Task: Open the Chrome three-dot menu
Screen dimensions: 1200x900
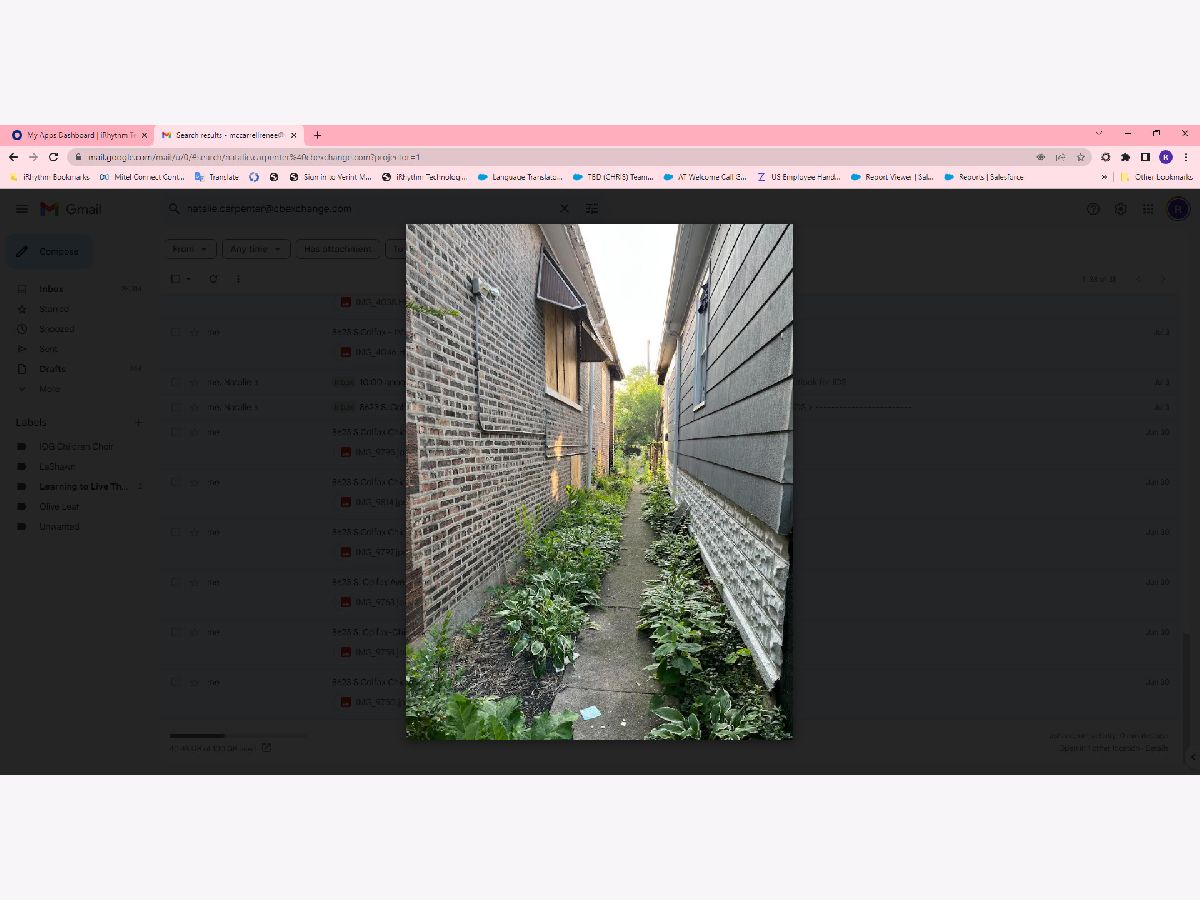Action: [1186, 157]
